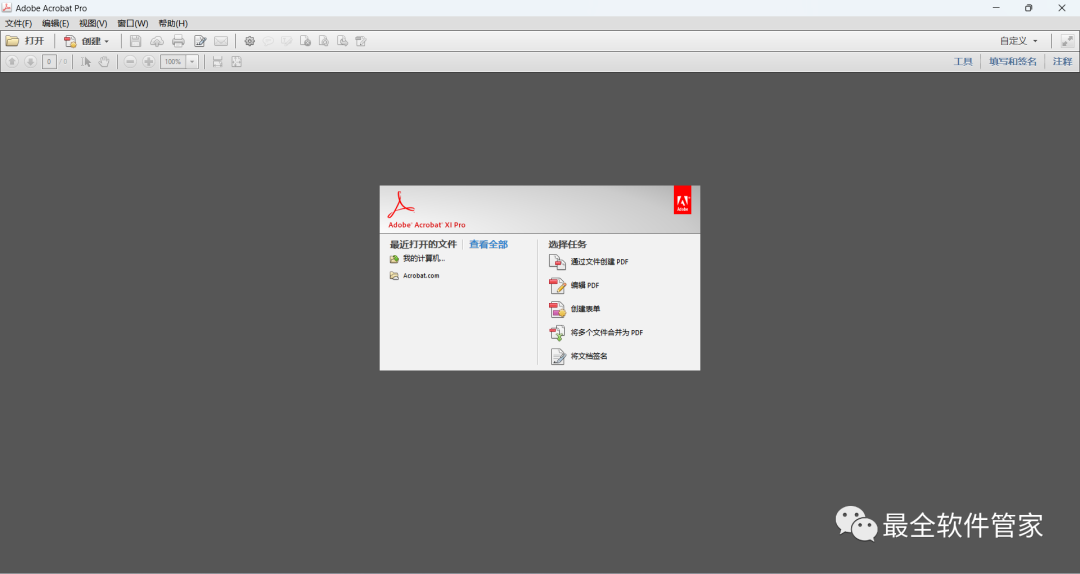Screen dimensions: 1080x574
Task: Open the zoom level dropdown arrow
Action: (192, 62)
